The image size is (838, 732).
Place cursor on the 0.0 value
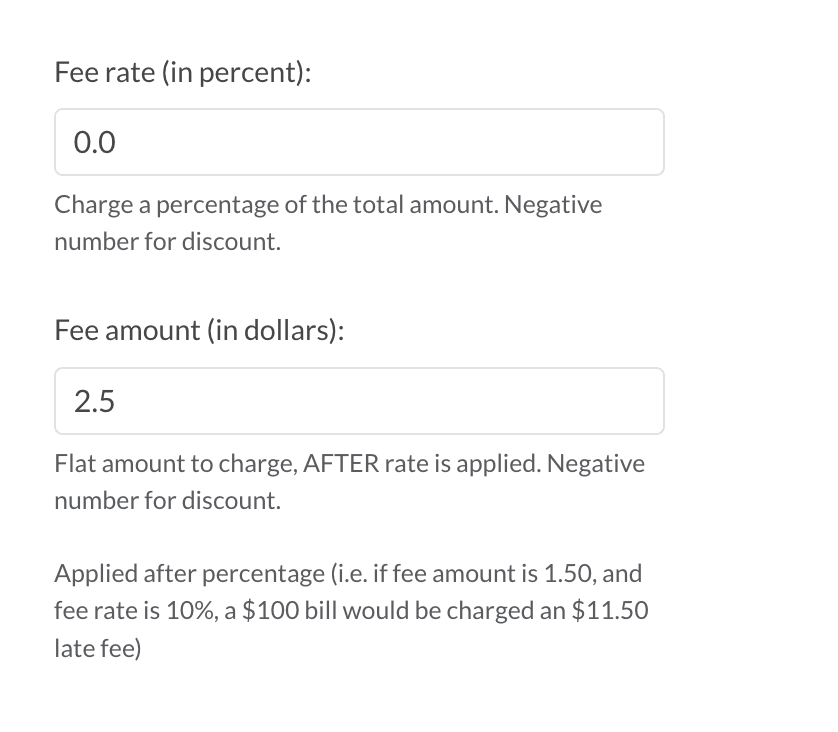(95, 143)
